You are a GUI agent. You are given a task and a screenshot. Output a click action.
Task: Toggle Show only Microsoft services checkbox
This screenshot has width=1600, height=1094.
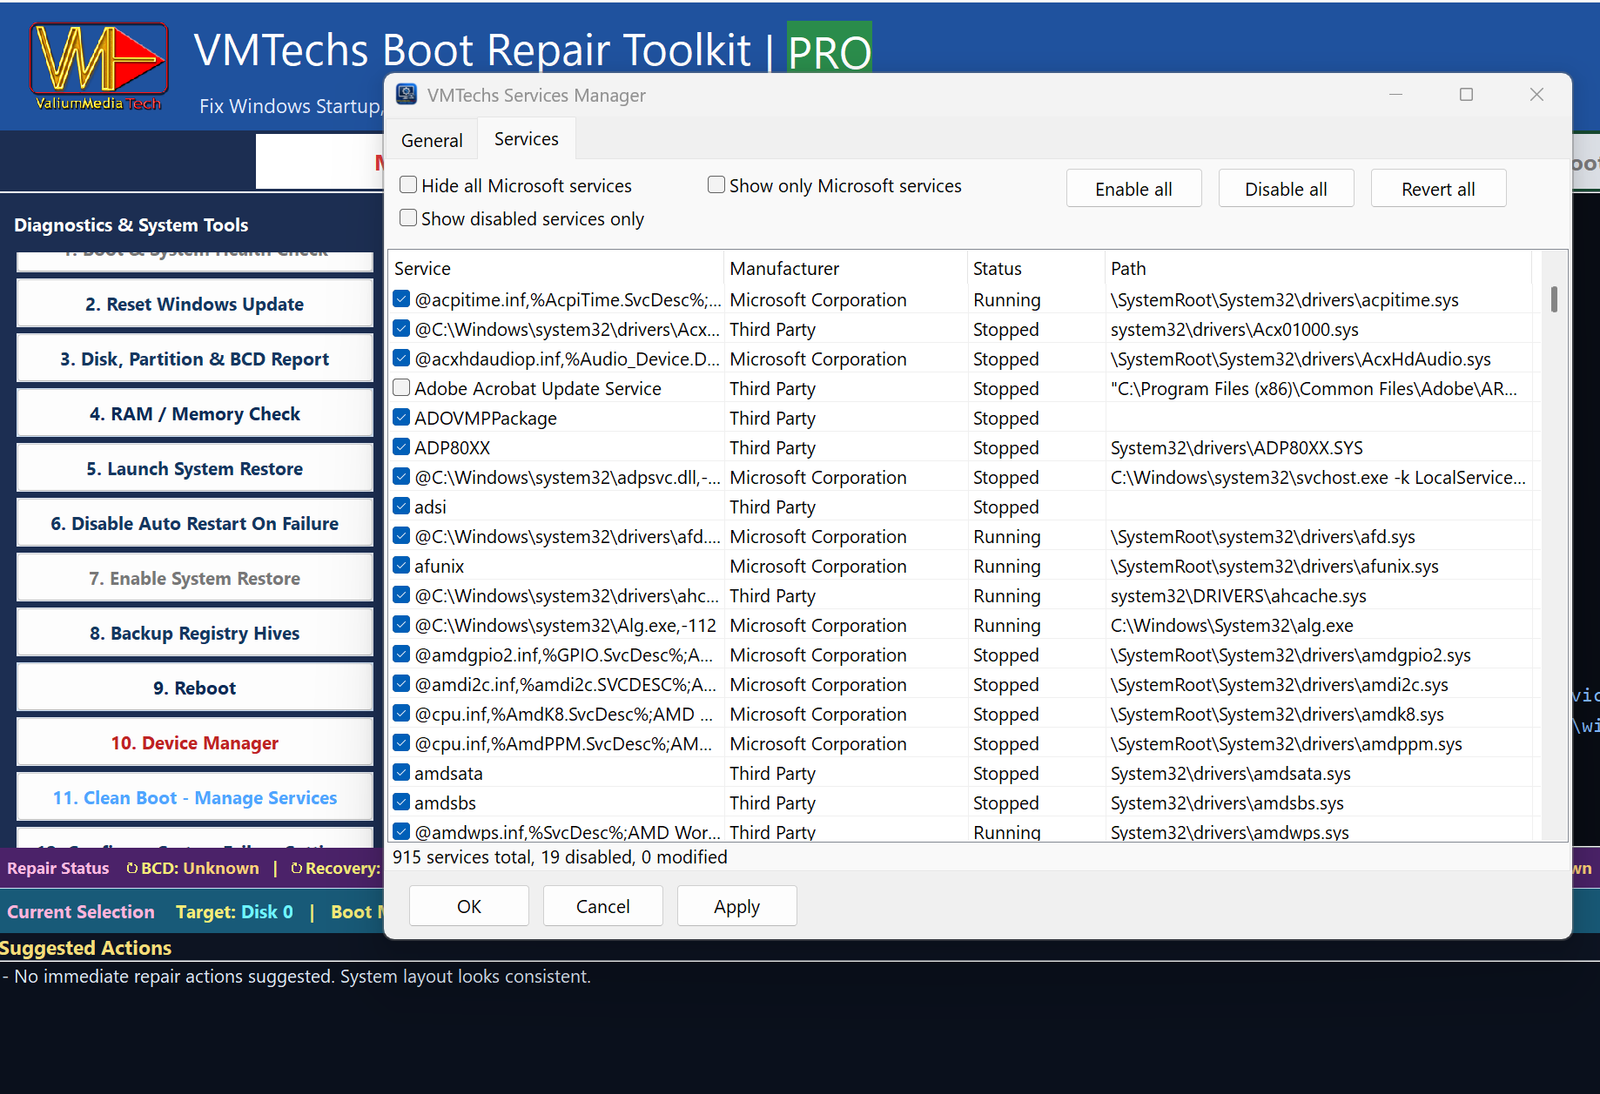pyautogui.click(x=716, y=185)
